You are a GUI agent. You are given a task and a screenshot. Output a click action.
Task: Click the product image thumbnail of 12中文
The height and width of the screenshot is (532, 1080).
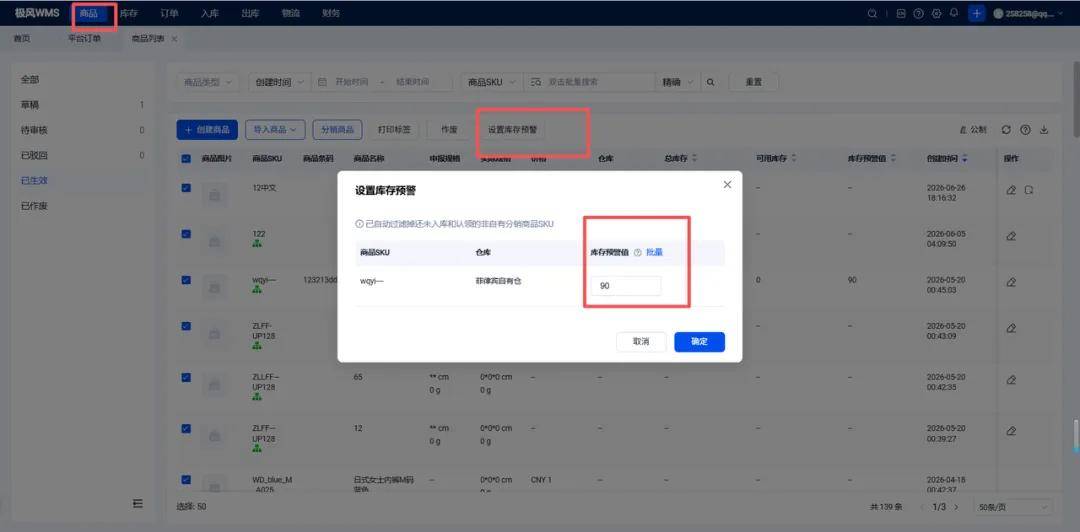click(x=214, y=196)
